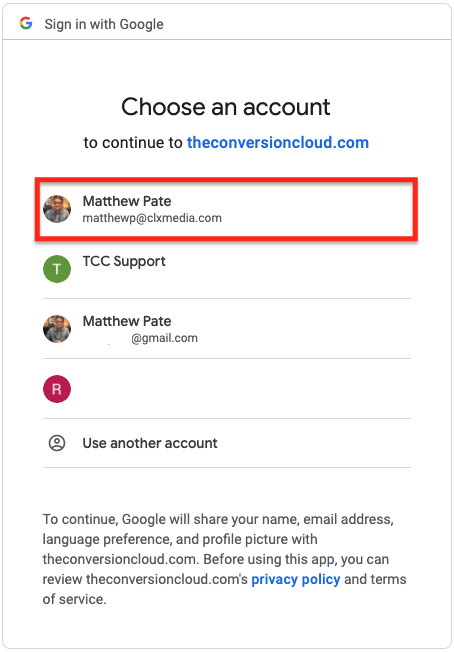Image resolution: width=454 pixels, height=652 pixels.
Task: Click the profile photo of the gmail.com account
Action: tap(57, 329)
